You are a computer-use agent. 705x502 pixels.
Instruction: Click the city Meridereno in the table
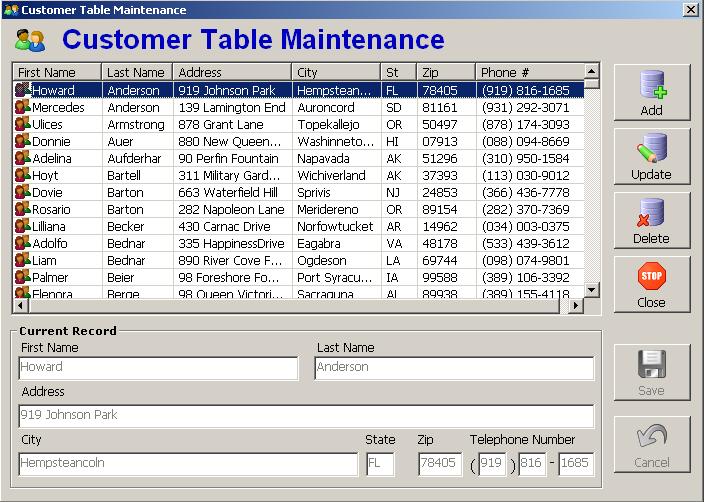[328, 210]
